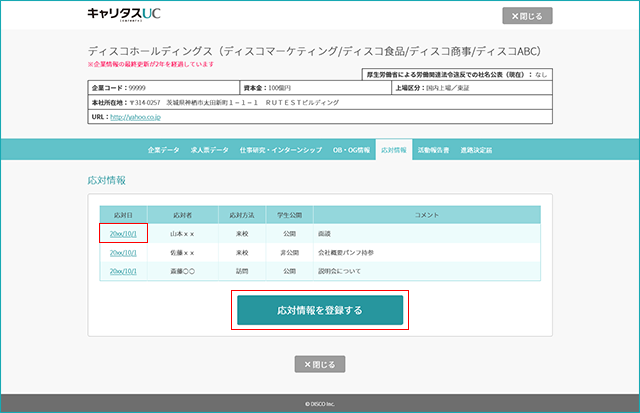The image size is (640, 413).
Task: Click the 応対者 column header
Action: [182, 215]
